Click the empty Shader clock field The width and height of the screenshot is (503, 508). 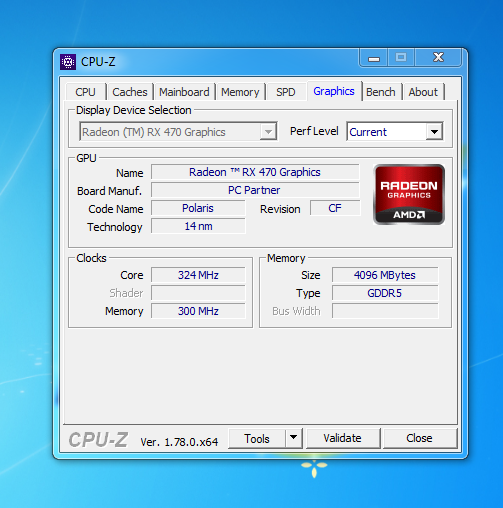tap(198, 293)
